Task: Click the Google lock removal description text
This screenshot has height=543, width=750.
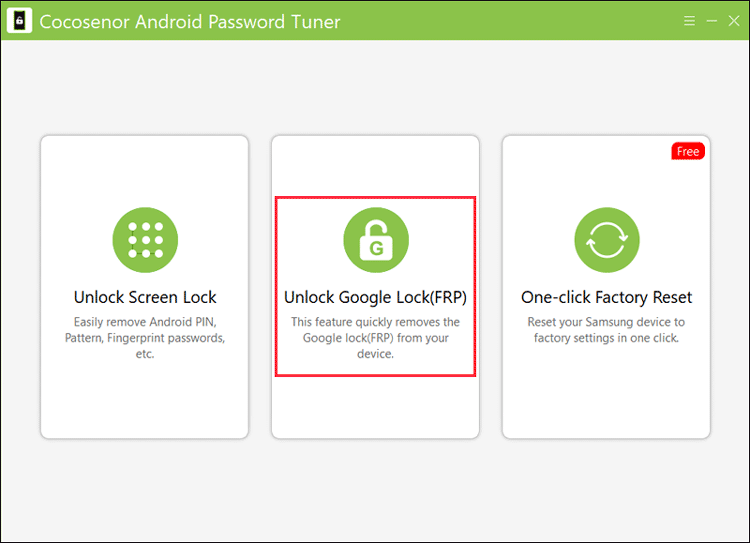Action: click(x=375, y=338)
